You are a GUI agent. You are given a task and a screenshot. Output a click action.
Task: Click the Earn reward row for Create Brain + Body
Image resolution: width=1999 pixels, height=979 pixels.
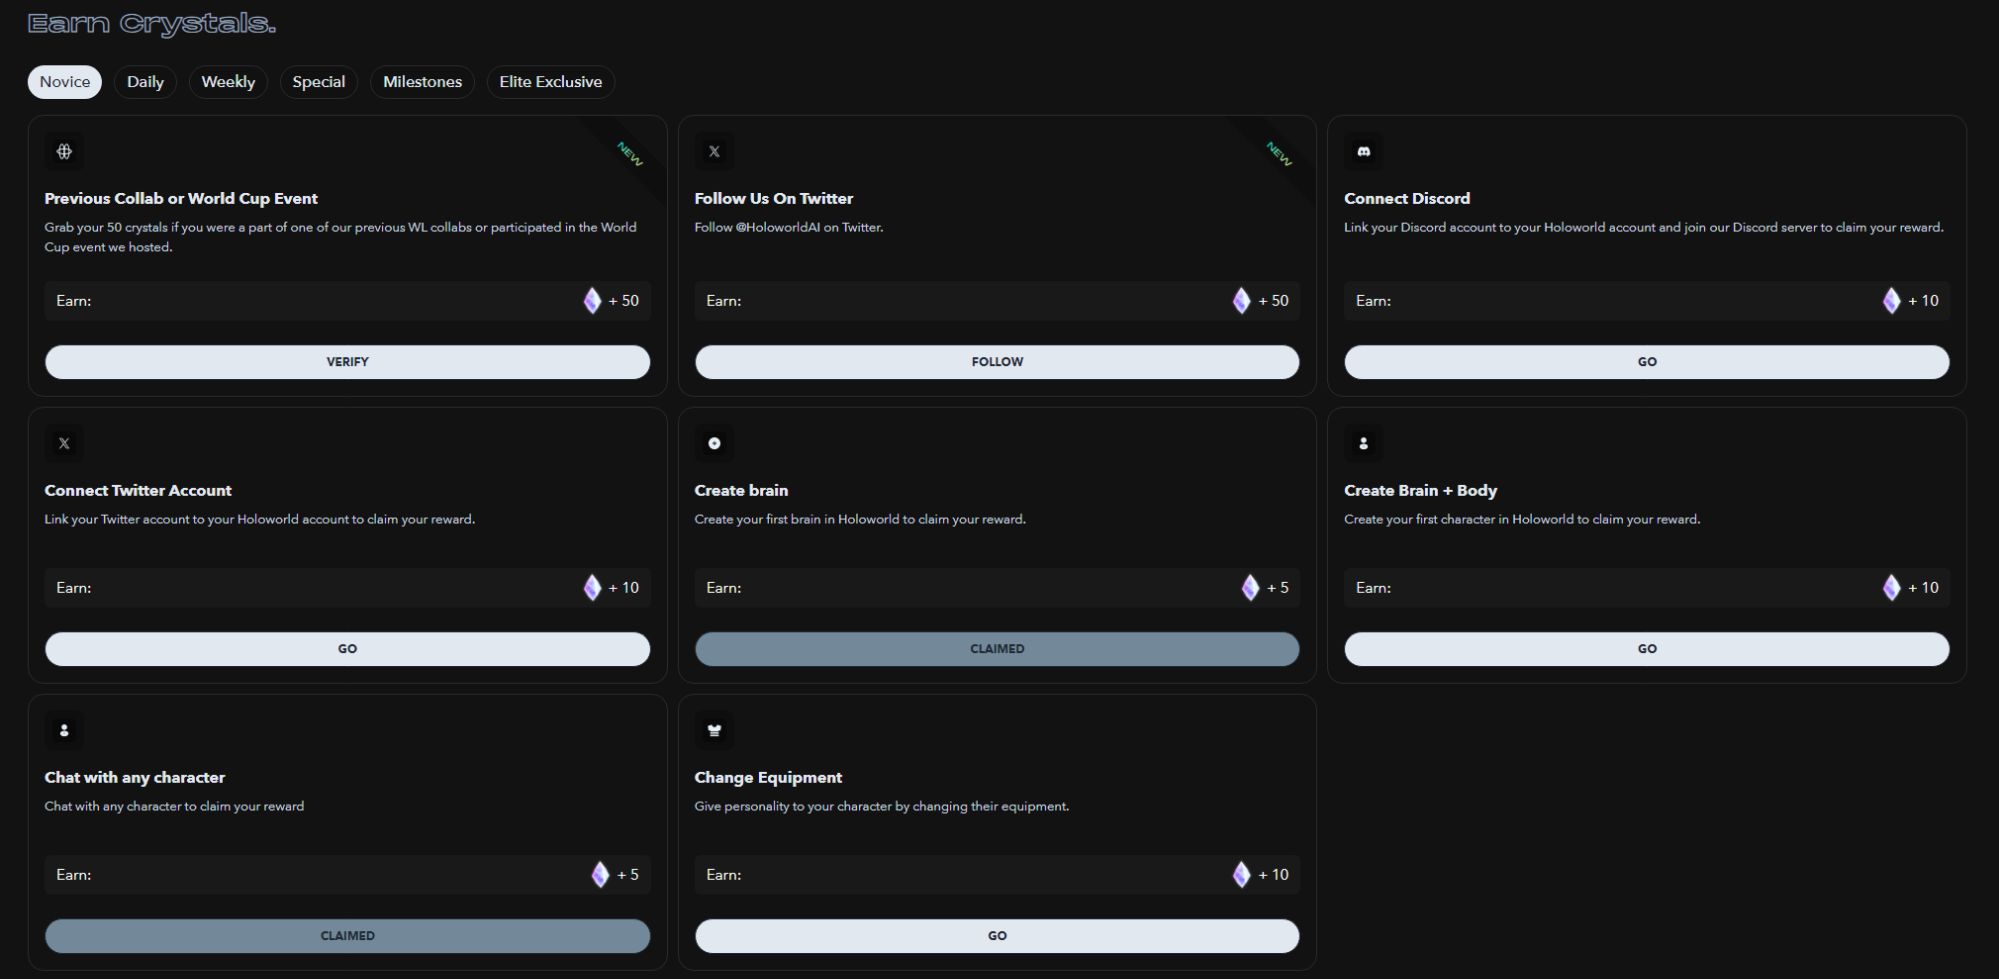tap(1646, 588)
